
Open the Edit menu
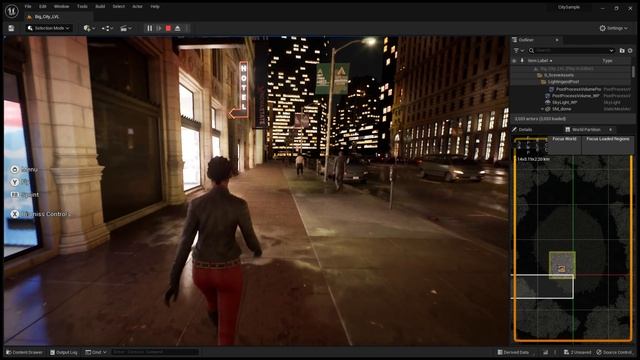point(42,7)
